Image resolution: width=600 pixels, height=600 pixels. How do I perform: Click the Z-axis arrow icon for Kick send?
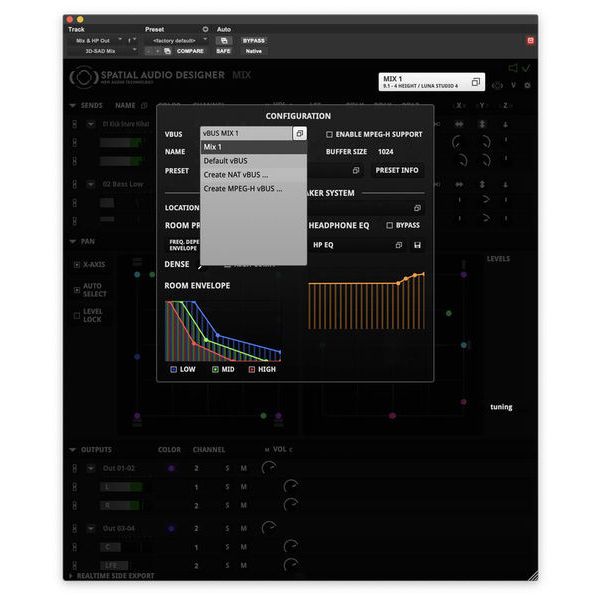tap(505, 124)
